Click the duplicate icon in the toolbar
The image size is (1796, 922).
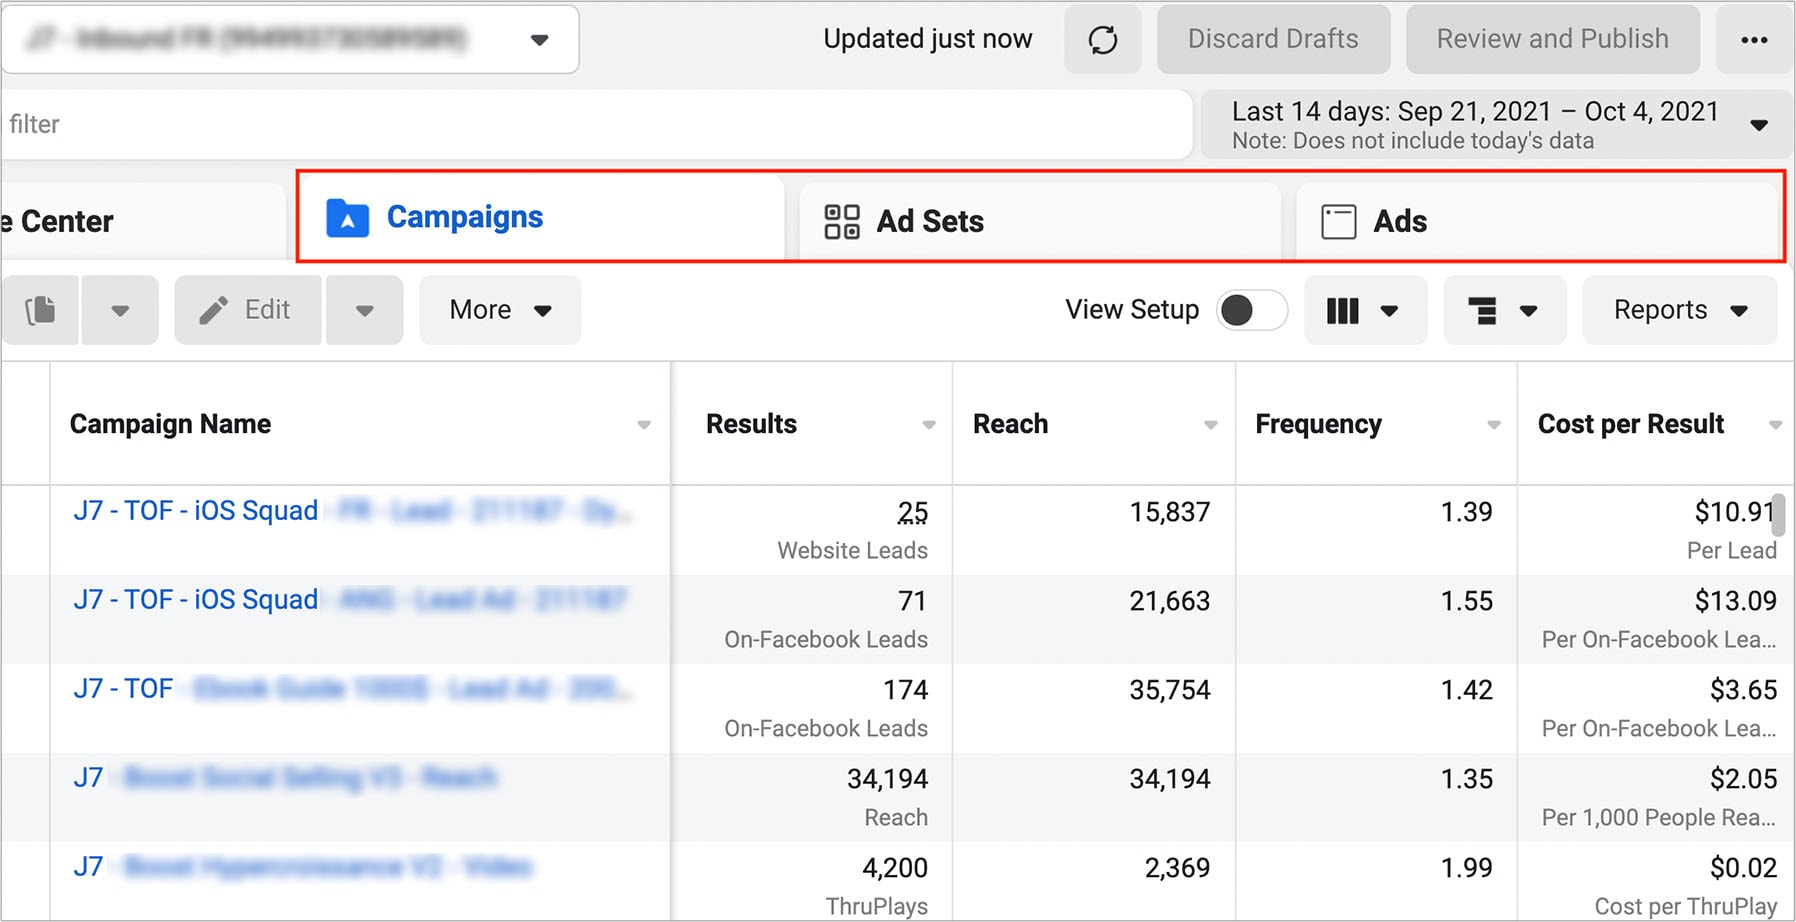[40, 310]
